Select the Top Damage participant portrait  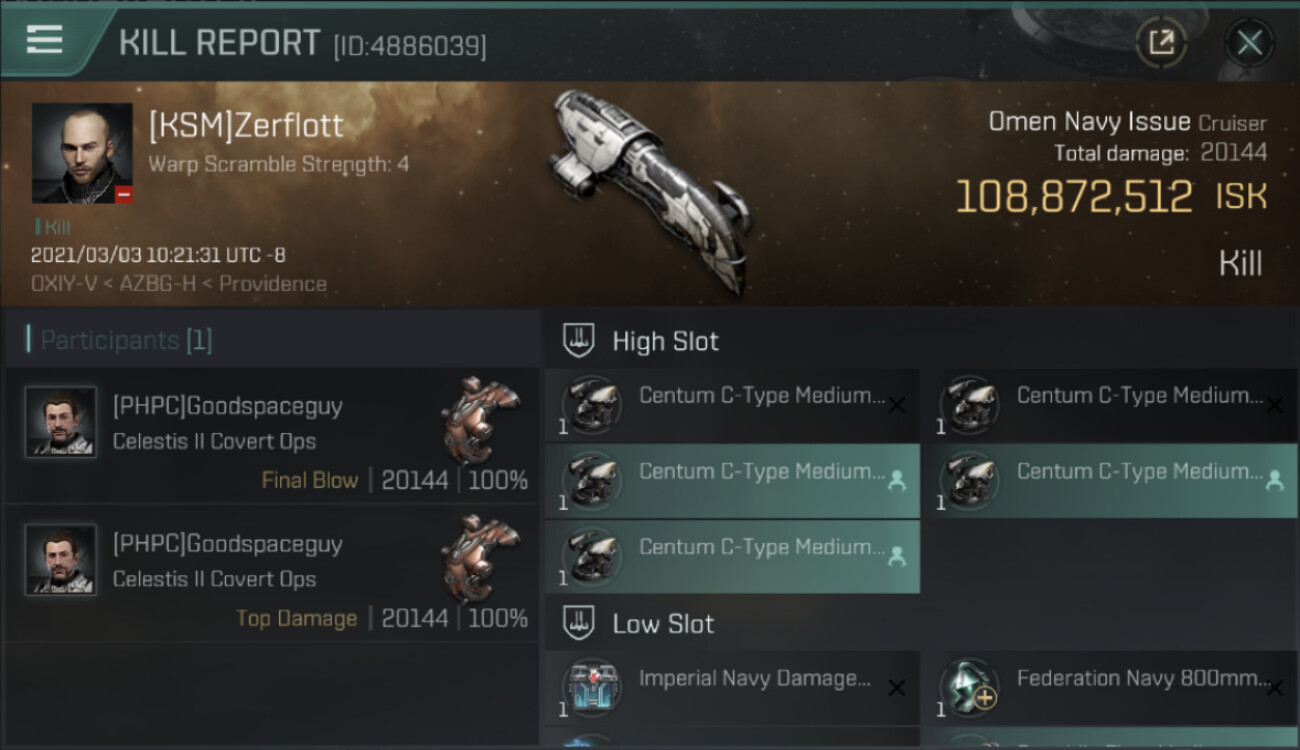click(61, 560)
